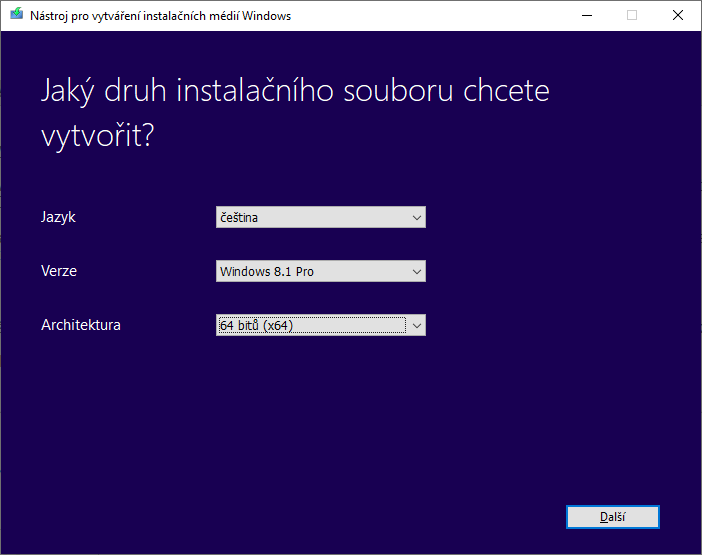Viewport: 702px width, 555px height.
Task: Open the Jazyk language dropdown showing čeština
Action: point(321,217)
